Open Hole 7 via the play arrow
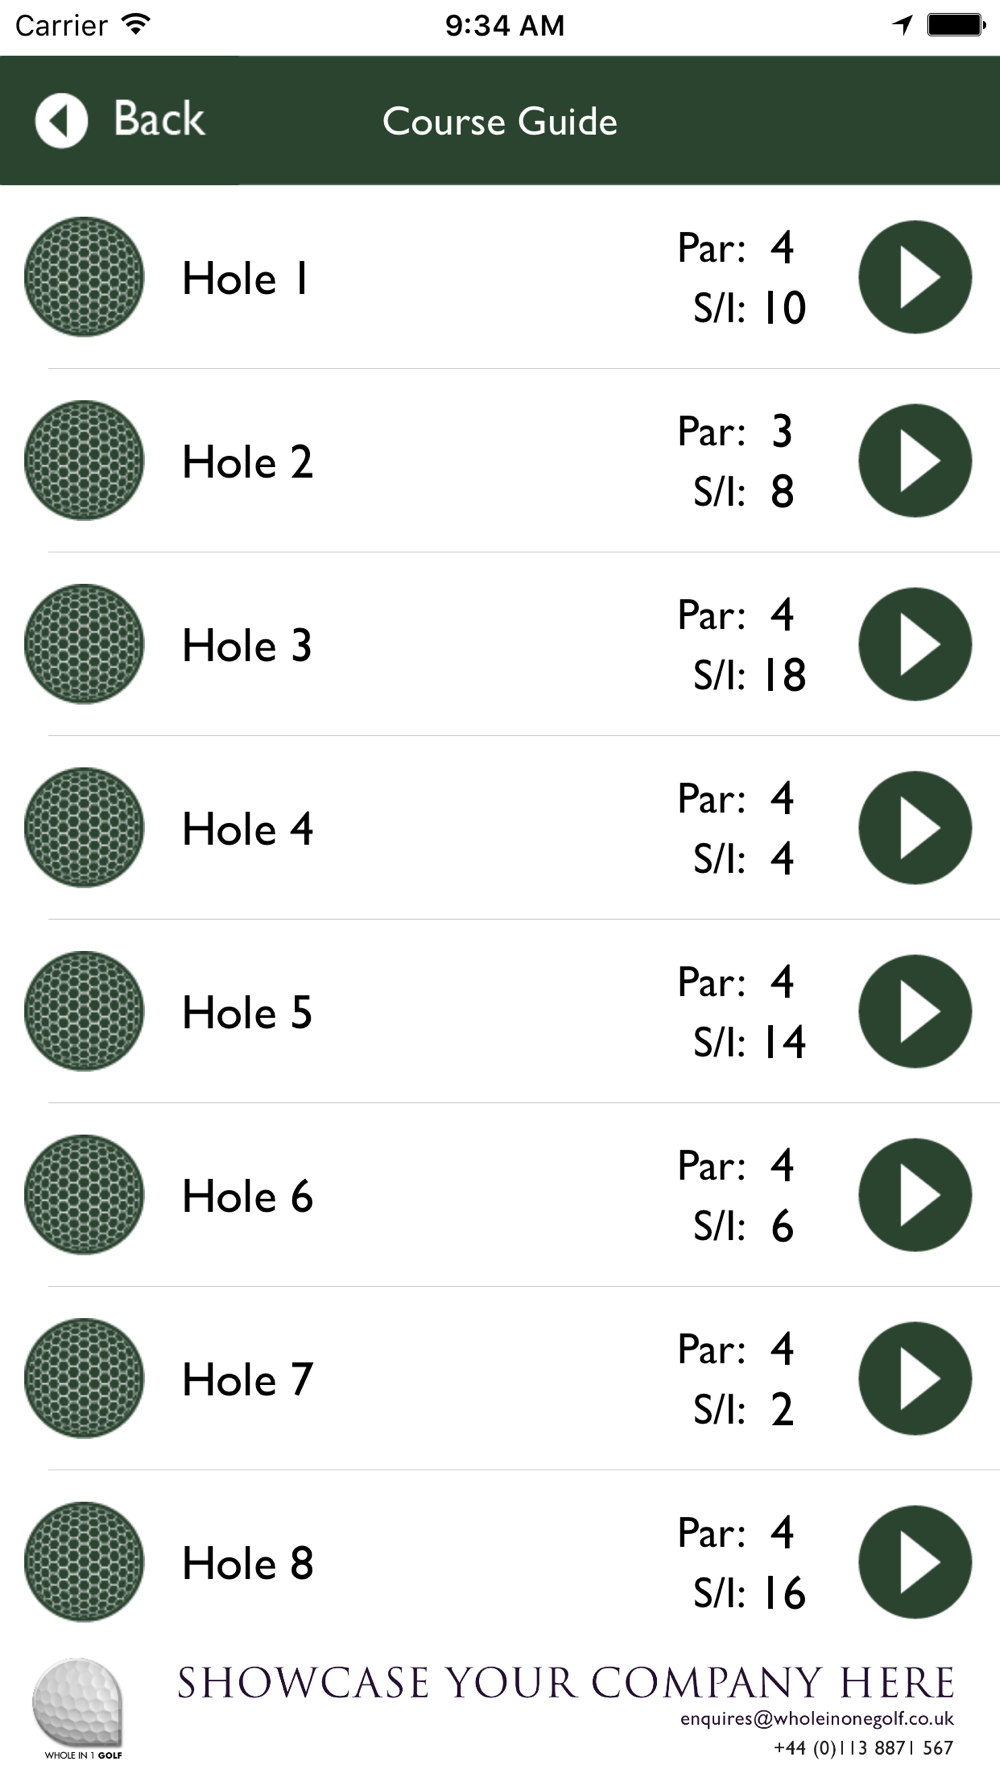The width and height of the screenshot is (1000, 1778). [x=915, y=1378]
